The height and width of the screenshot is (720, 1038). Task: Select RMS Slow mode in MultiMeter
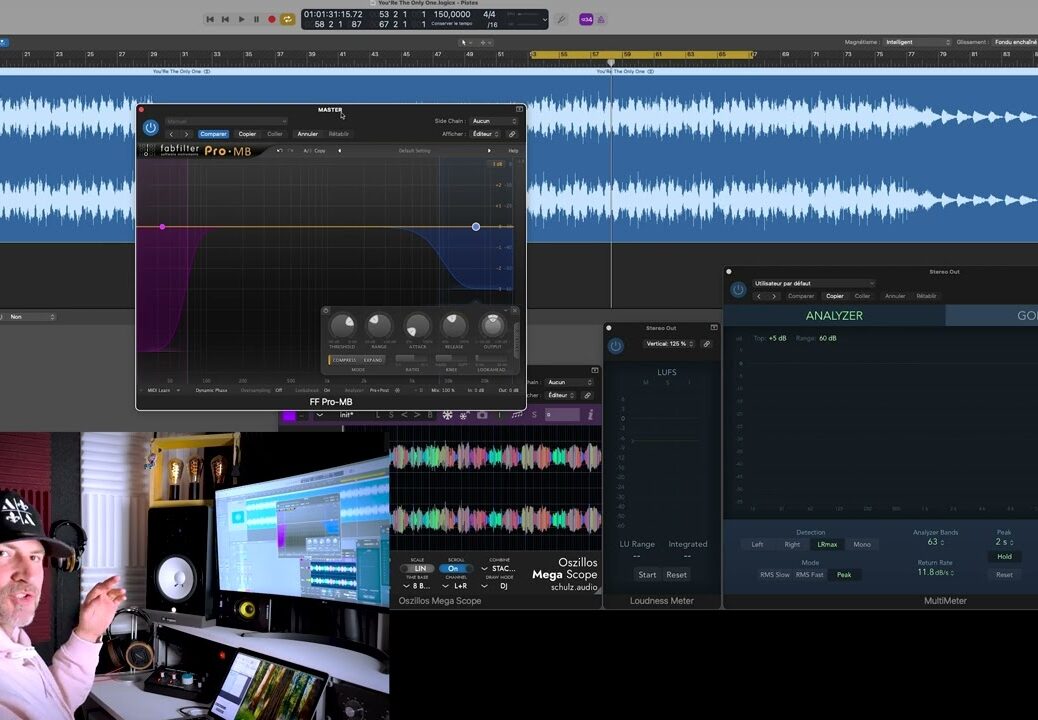(x=775, y=574)
